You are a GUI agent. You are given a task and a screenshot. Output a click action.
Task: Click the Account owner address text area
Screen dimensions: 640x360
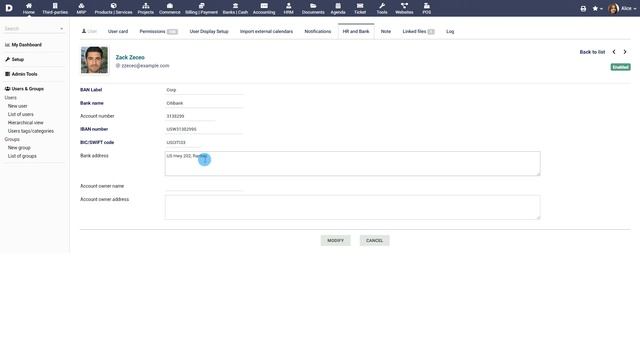pos(353,207)
